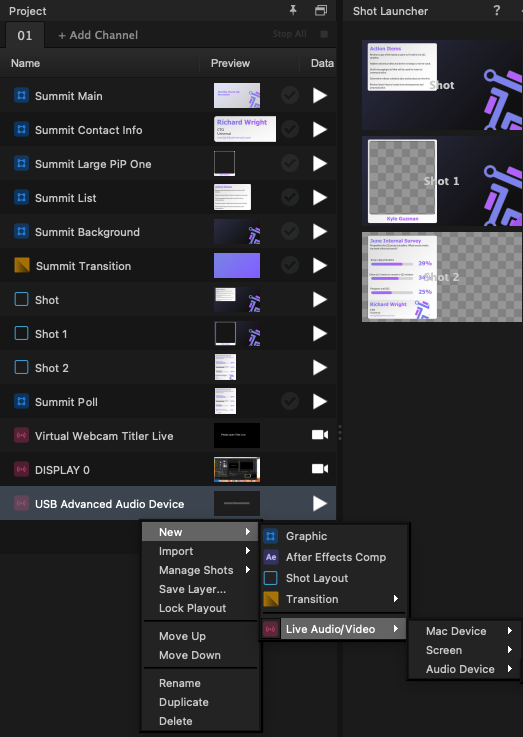Launch the Shot 2 thumbnail in Shot Launcher

pyautogui.click(x=442, y=277)
